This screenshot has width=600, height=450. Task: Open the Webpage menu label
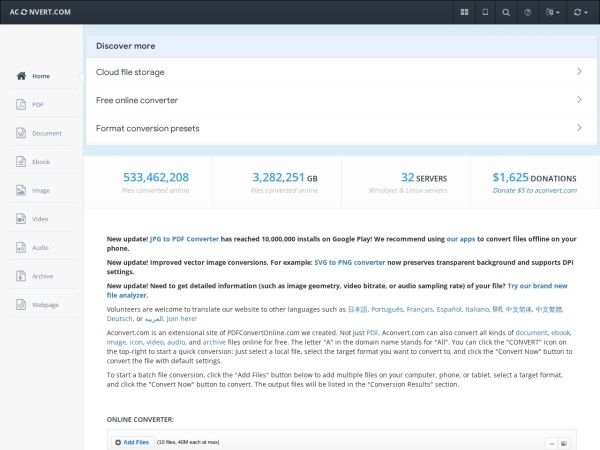[45, 305]
